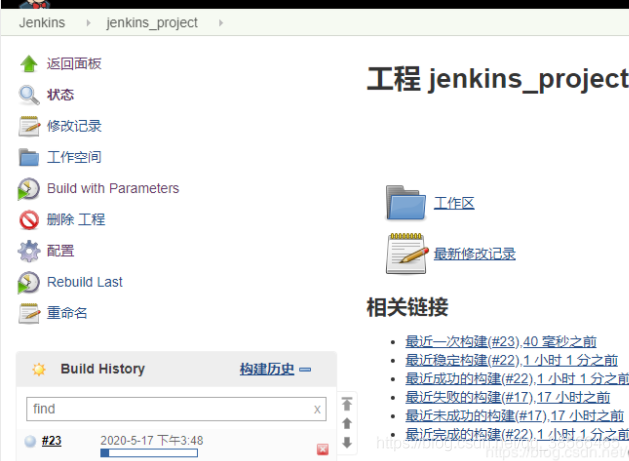
Task: Open 配置 in the side menu
Action: (x=61, y=251)
